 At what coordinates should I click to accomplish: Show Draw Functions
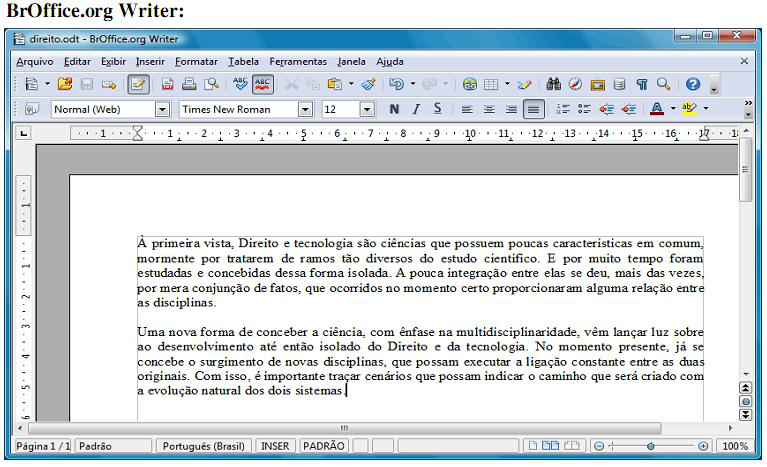click(x=525, y=85)
